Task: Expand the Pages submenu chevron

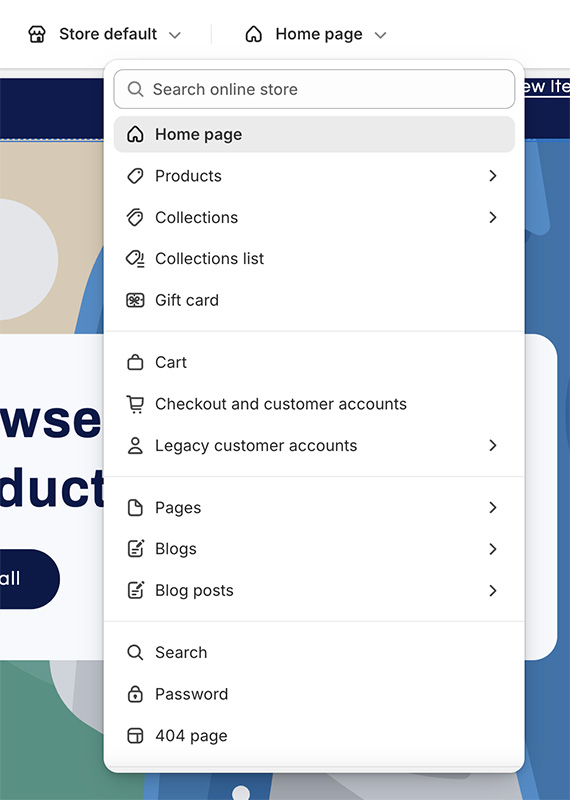Action: coord(492,507)
